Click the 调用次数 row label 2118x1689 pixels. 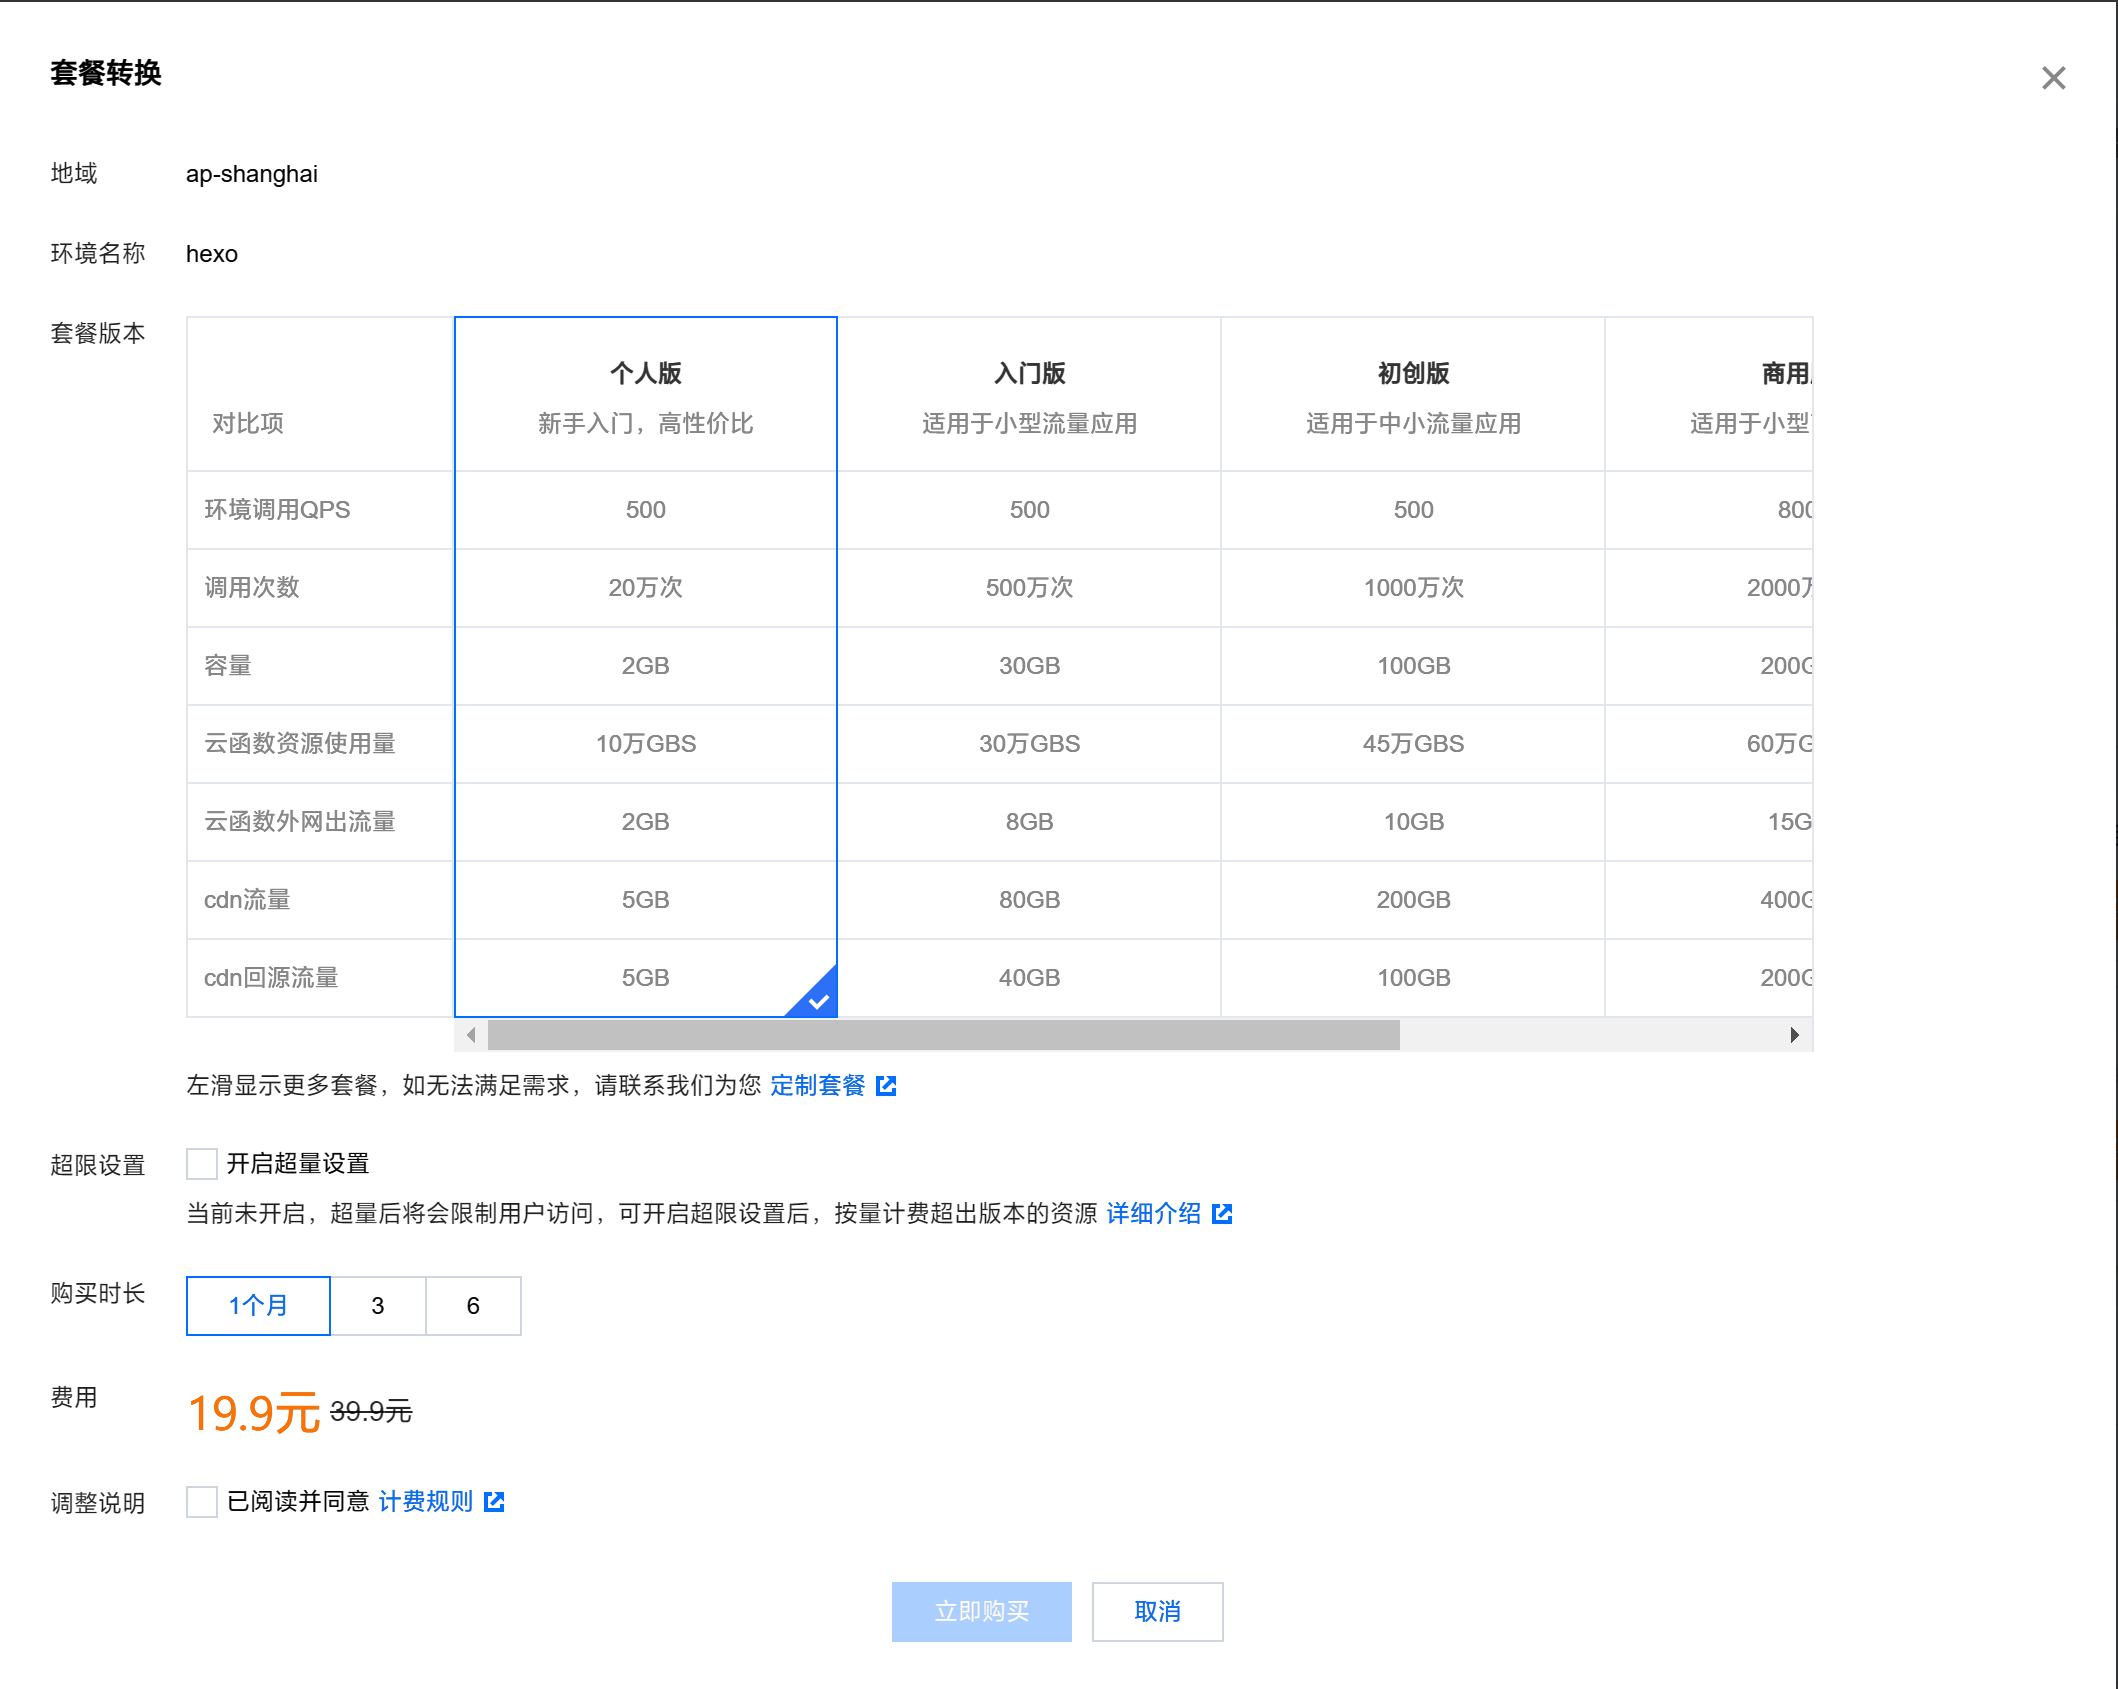(252, 588)
